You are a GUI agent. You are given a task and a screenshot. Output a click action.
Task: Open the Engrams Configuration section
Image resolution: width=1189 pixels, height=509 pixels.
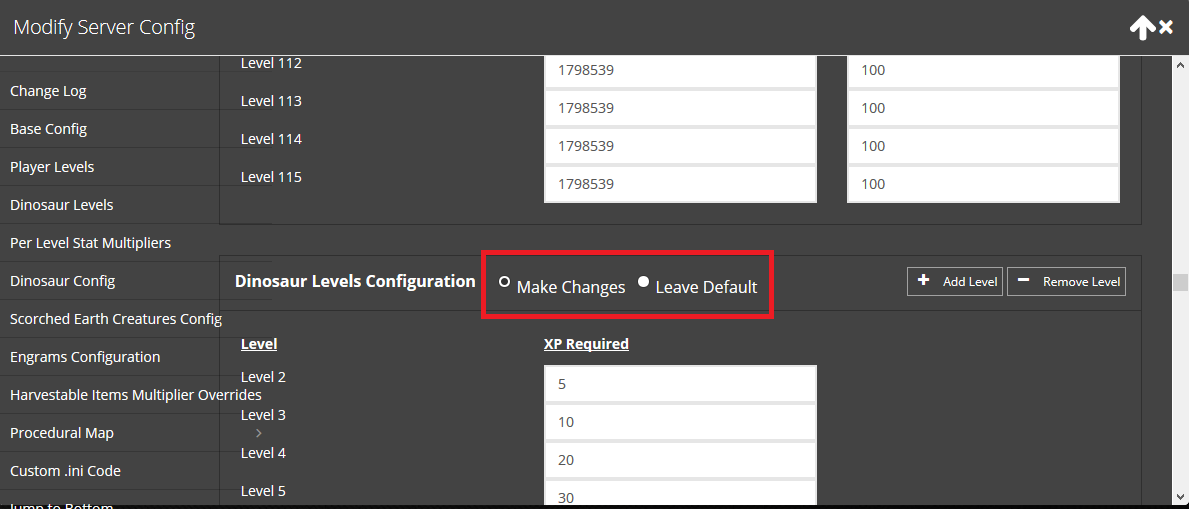(x=85, y=357)
